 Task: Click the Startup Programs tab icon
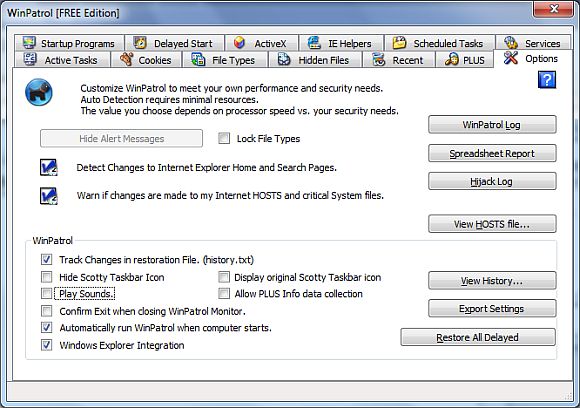point(29,43)
